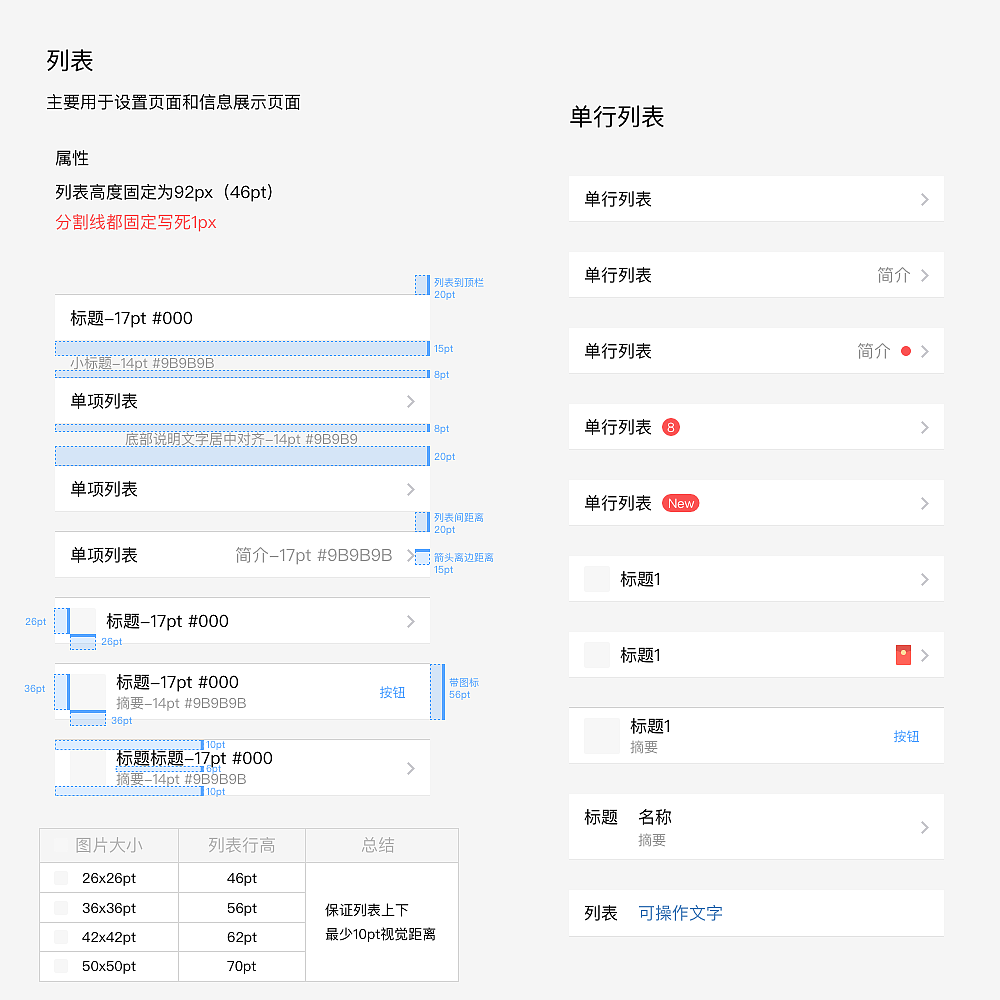Expand the first 单行列表 row via its chevron

[x=925, y=199]
